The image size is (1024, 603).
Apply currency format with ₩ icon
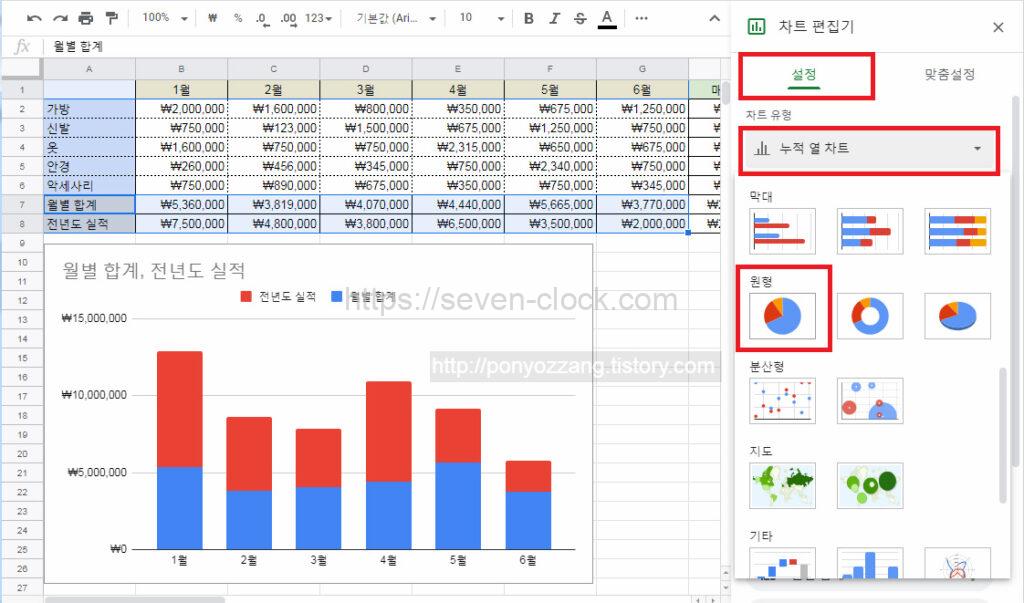(x=213, y=18)
